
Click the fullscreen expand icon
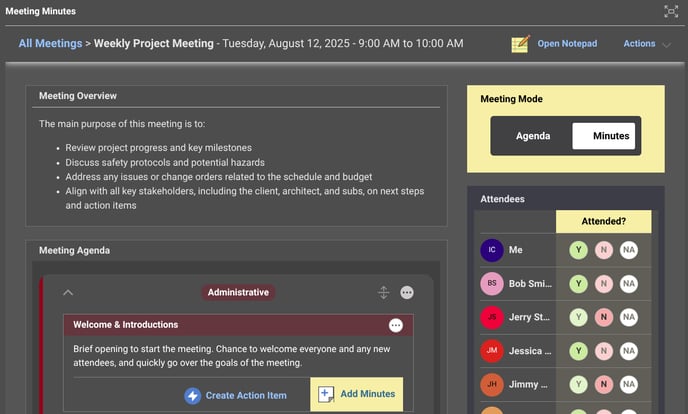click(x=671, y=11)
